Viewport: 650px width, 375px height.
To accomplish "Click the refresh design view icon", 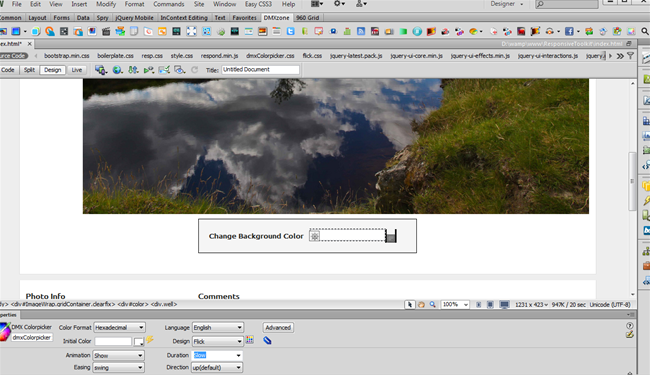I will 194,70.
